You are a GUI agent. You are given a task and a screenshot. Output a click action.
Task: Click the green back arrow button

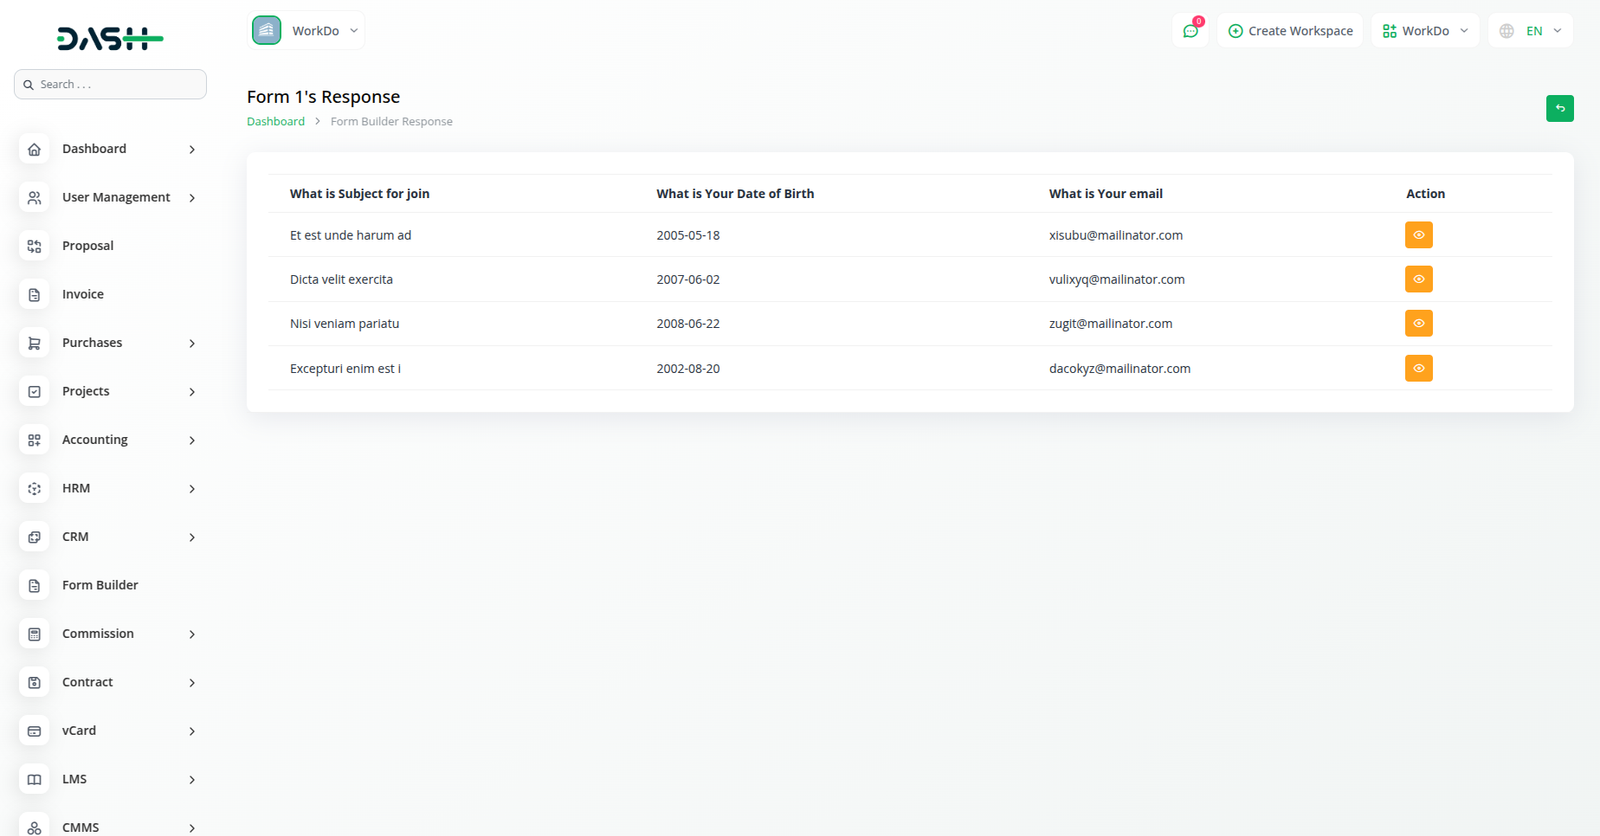[x=1559, y=108]
